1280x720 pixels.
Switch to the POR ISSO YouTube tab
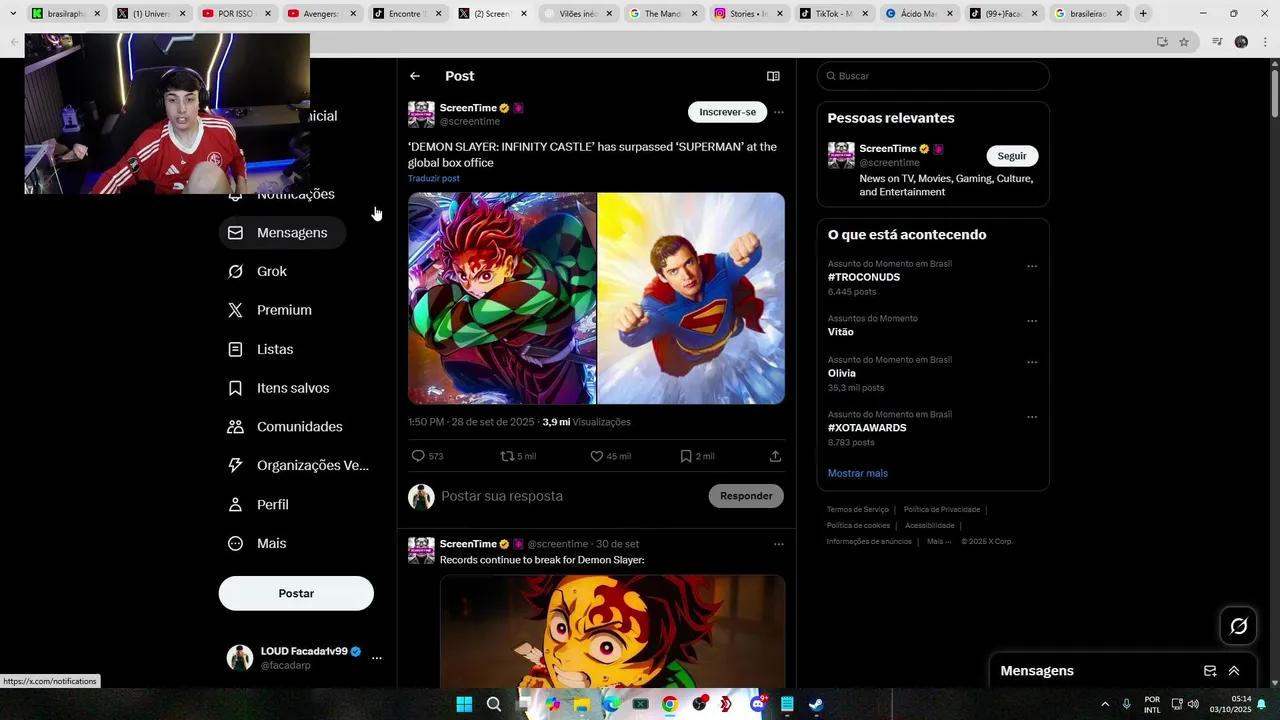pos(236,14)
